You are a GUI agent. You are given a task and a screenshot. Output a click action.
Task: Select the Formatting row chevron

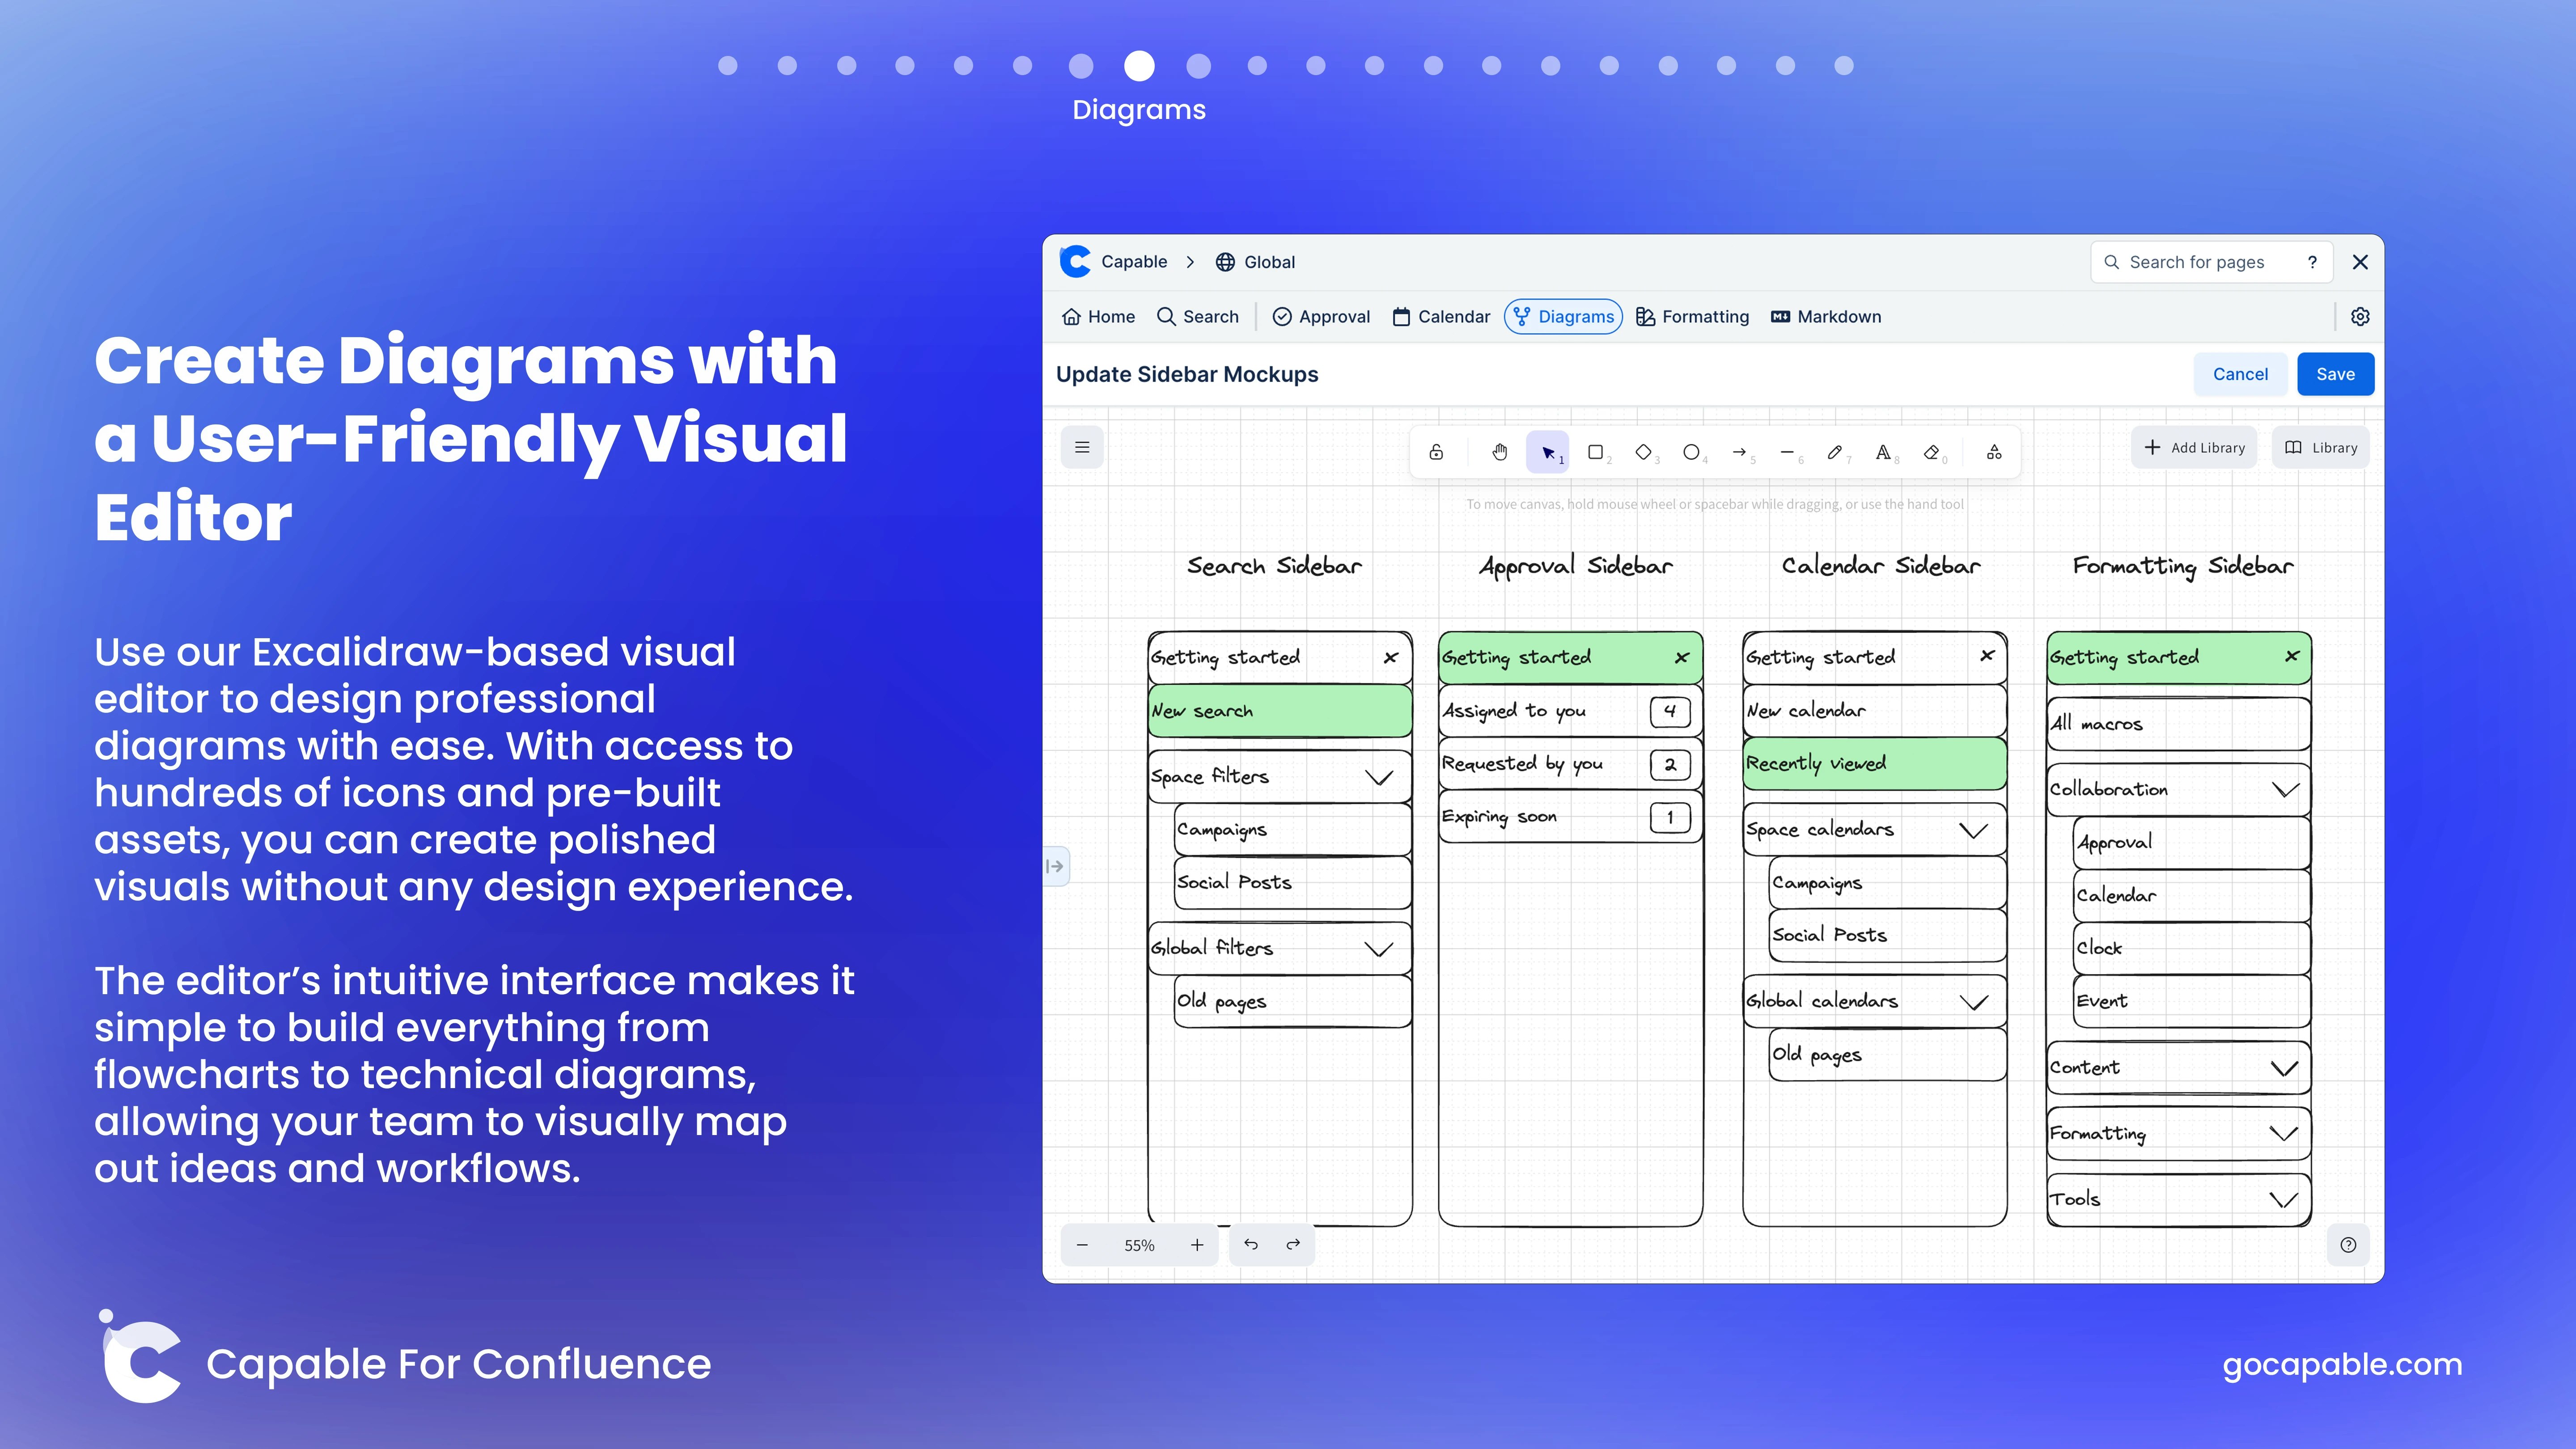(x=2284, y=1134)
